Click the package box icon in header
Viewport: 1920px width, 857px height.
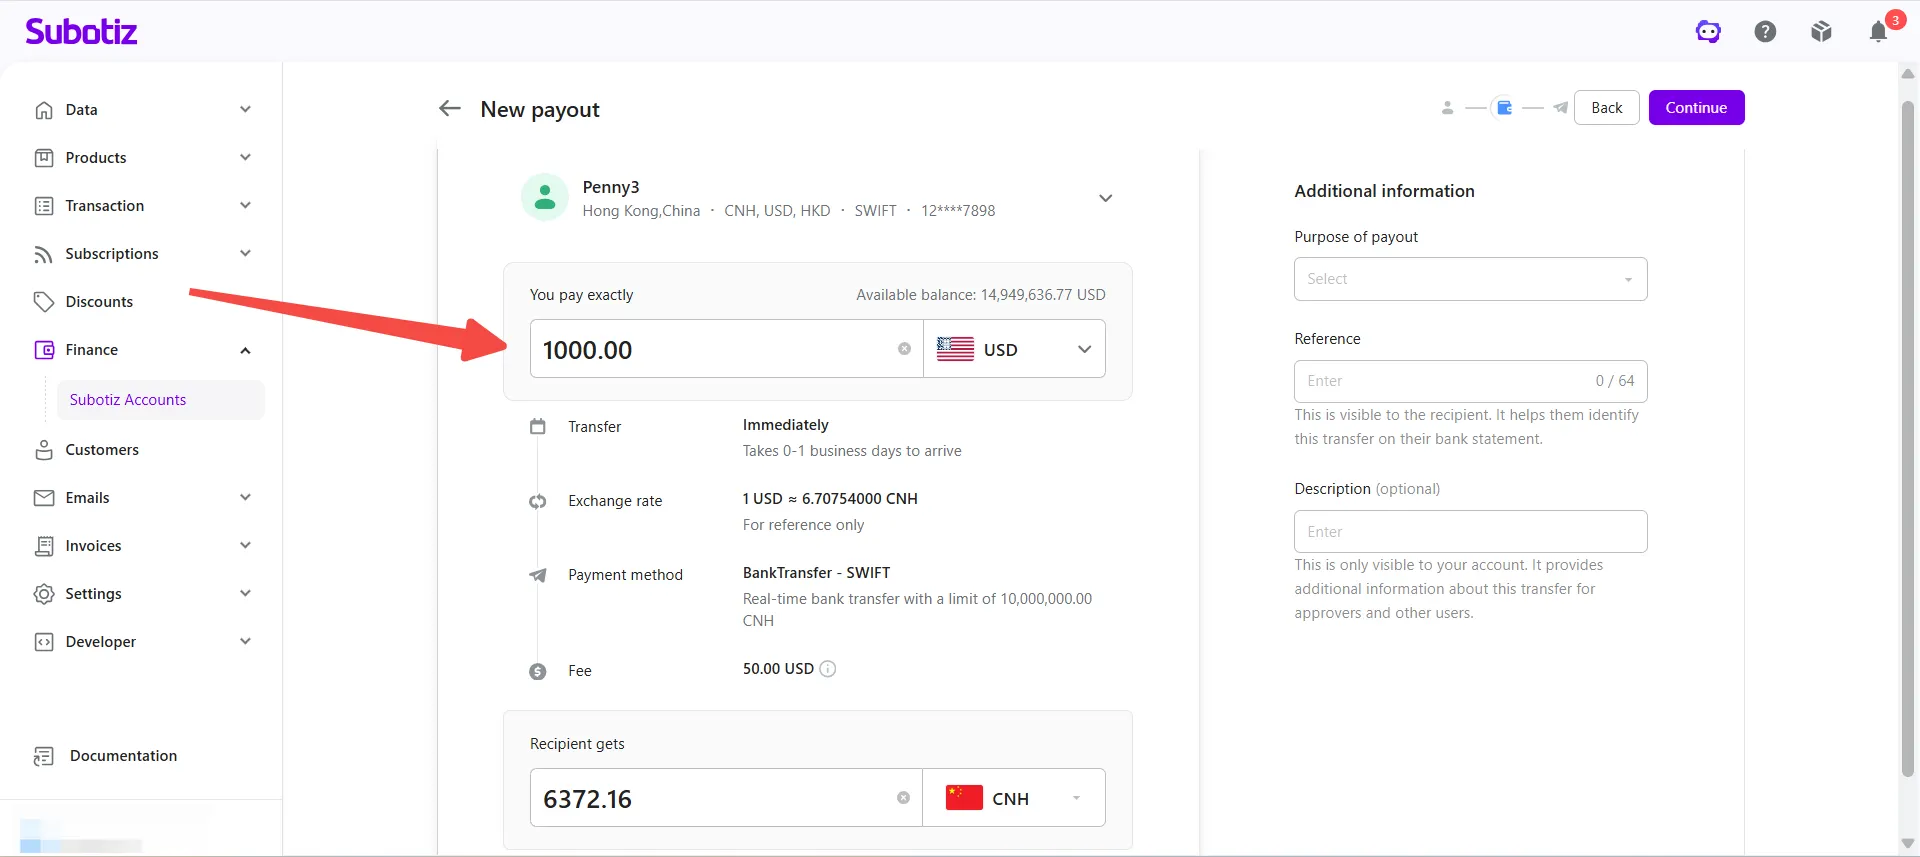click(x=1821, y=32)
